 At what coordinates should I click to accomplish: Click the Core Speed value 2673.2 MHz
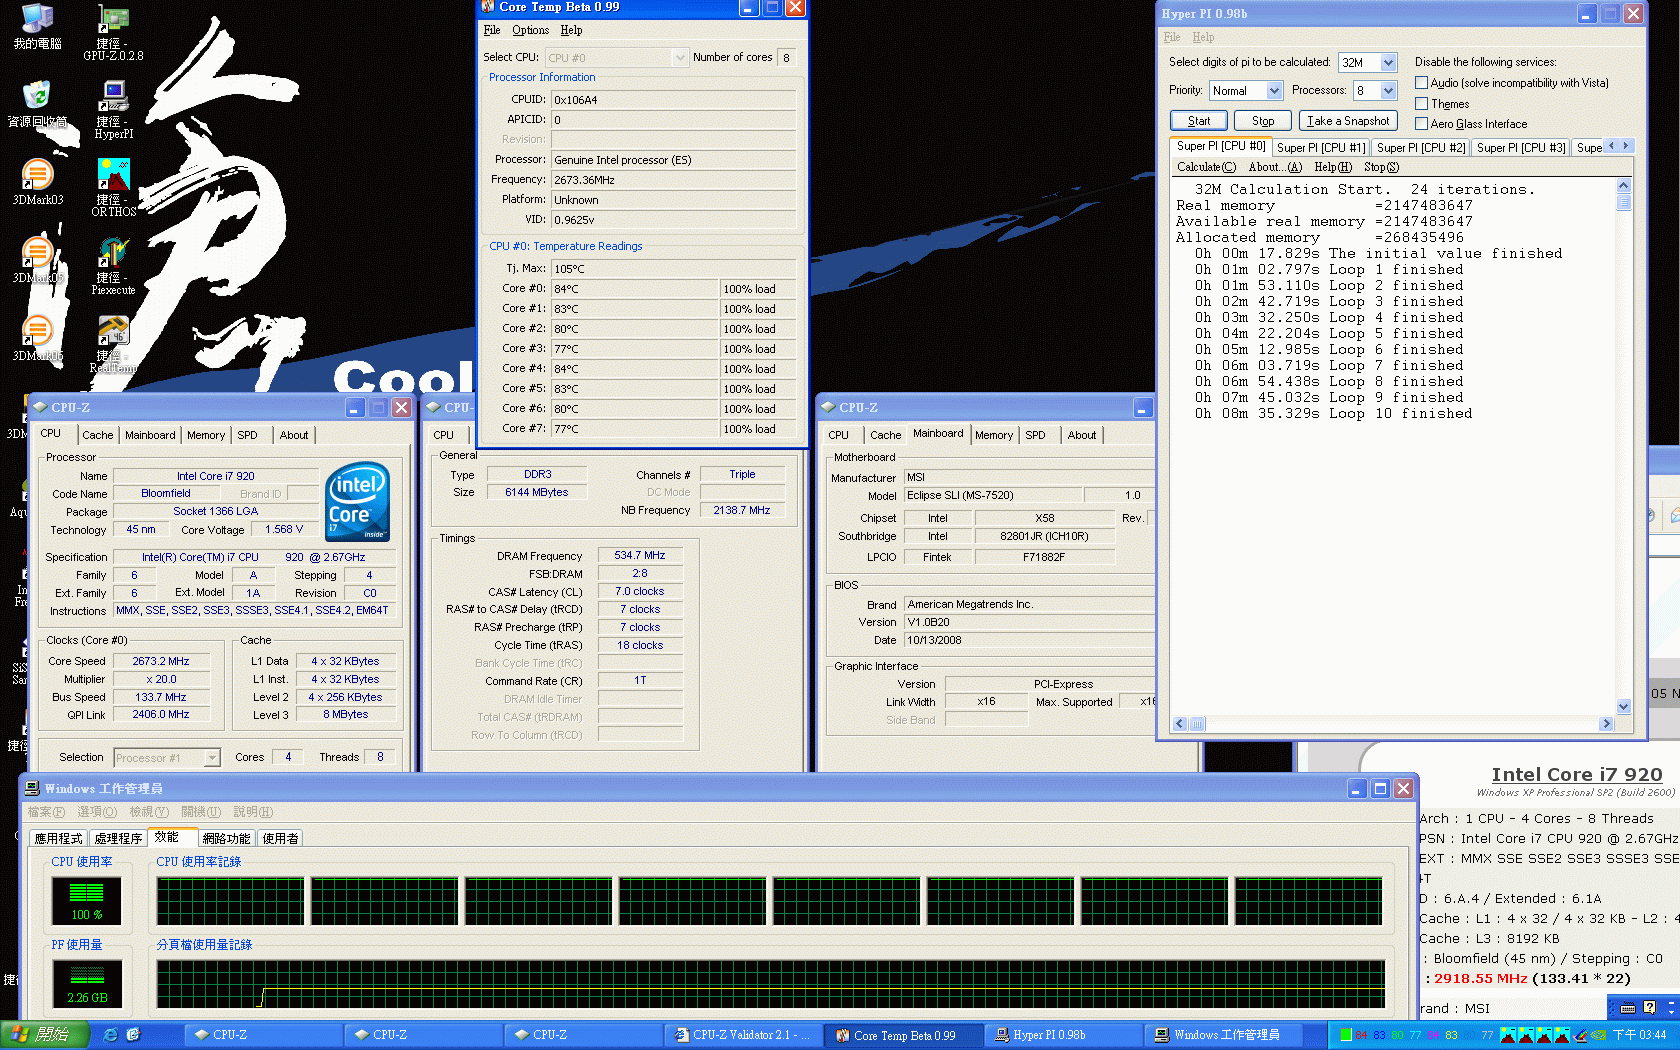pyautogui.click(x=161, y=661)
